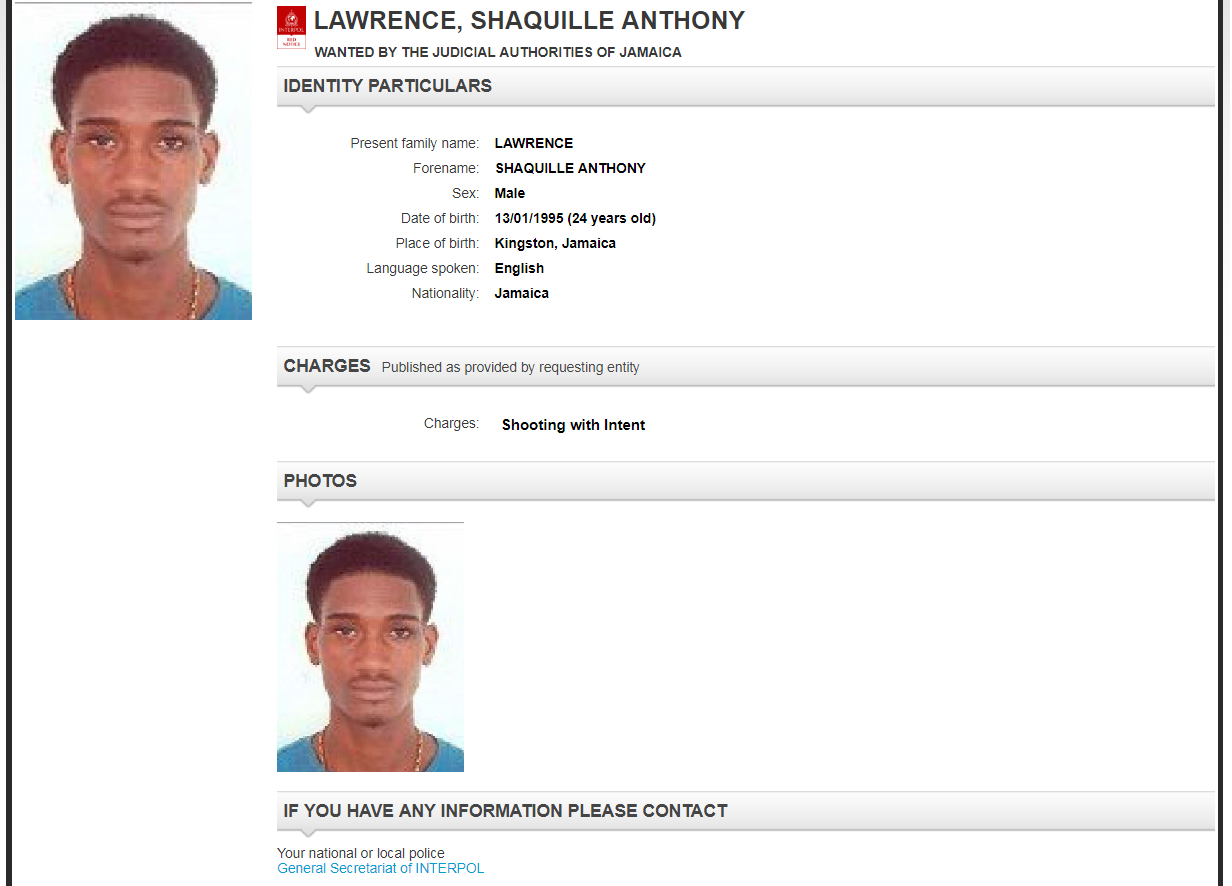Viewport: 1232px width, 886px height.
Task: Click the Published as provided by requesting entity note
Action: [510, 367]
